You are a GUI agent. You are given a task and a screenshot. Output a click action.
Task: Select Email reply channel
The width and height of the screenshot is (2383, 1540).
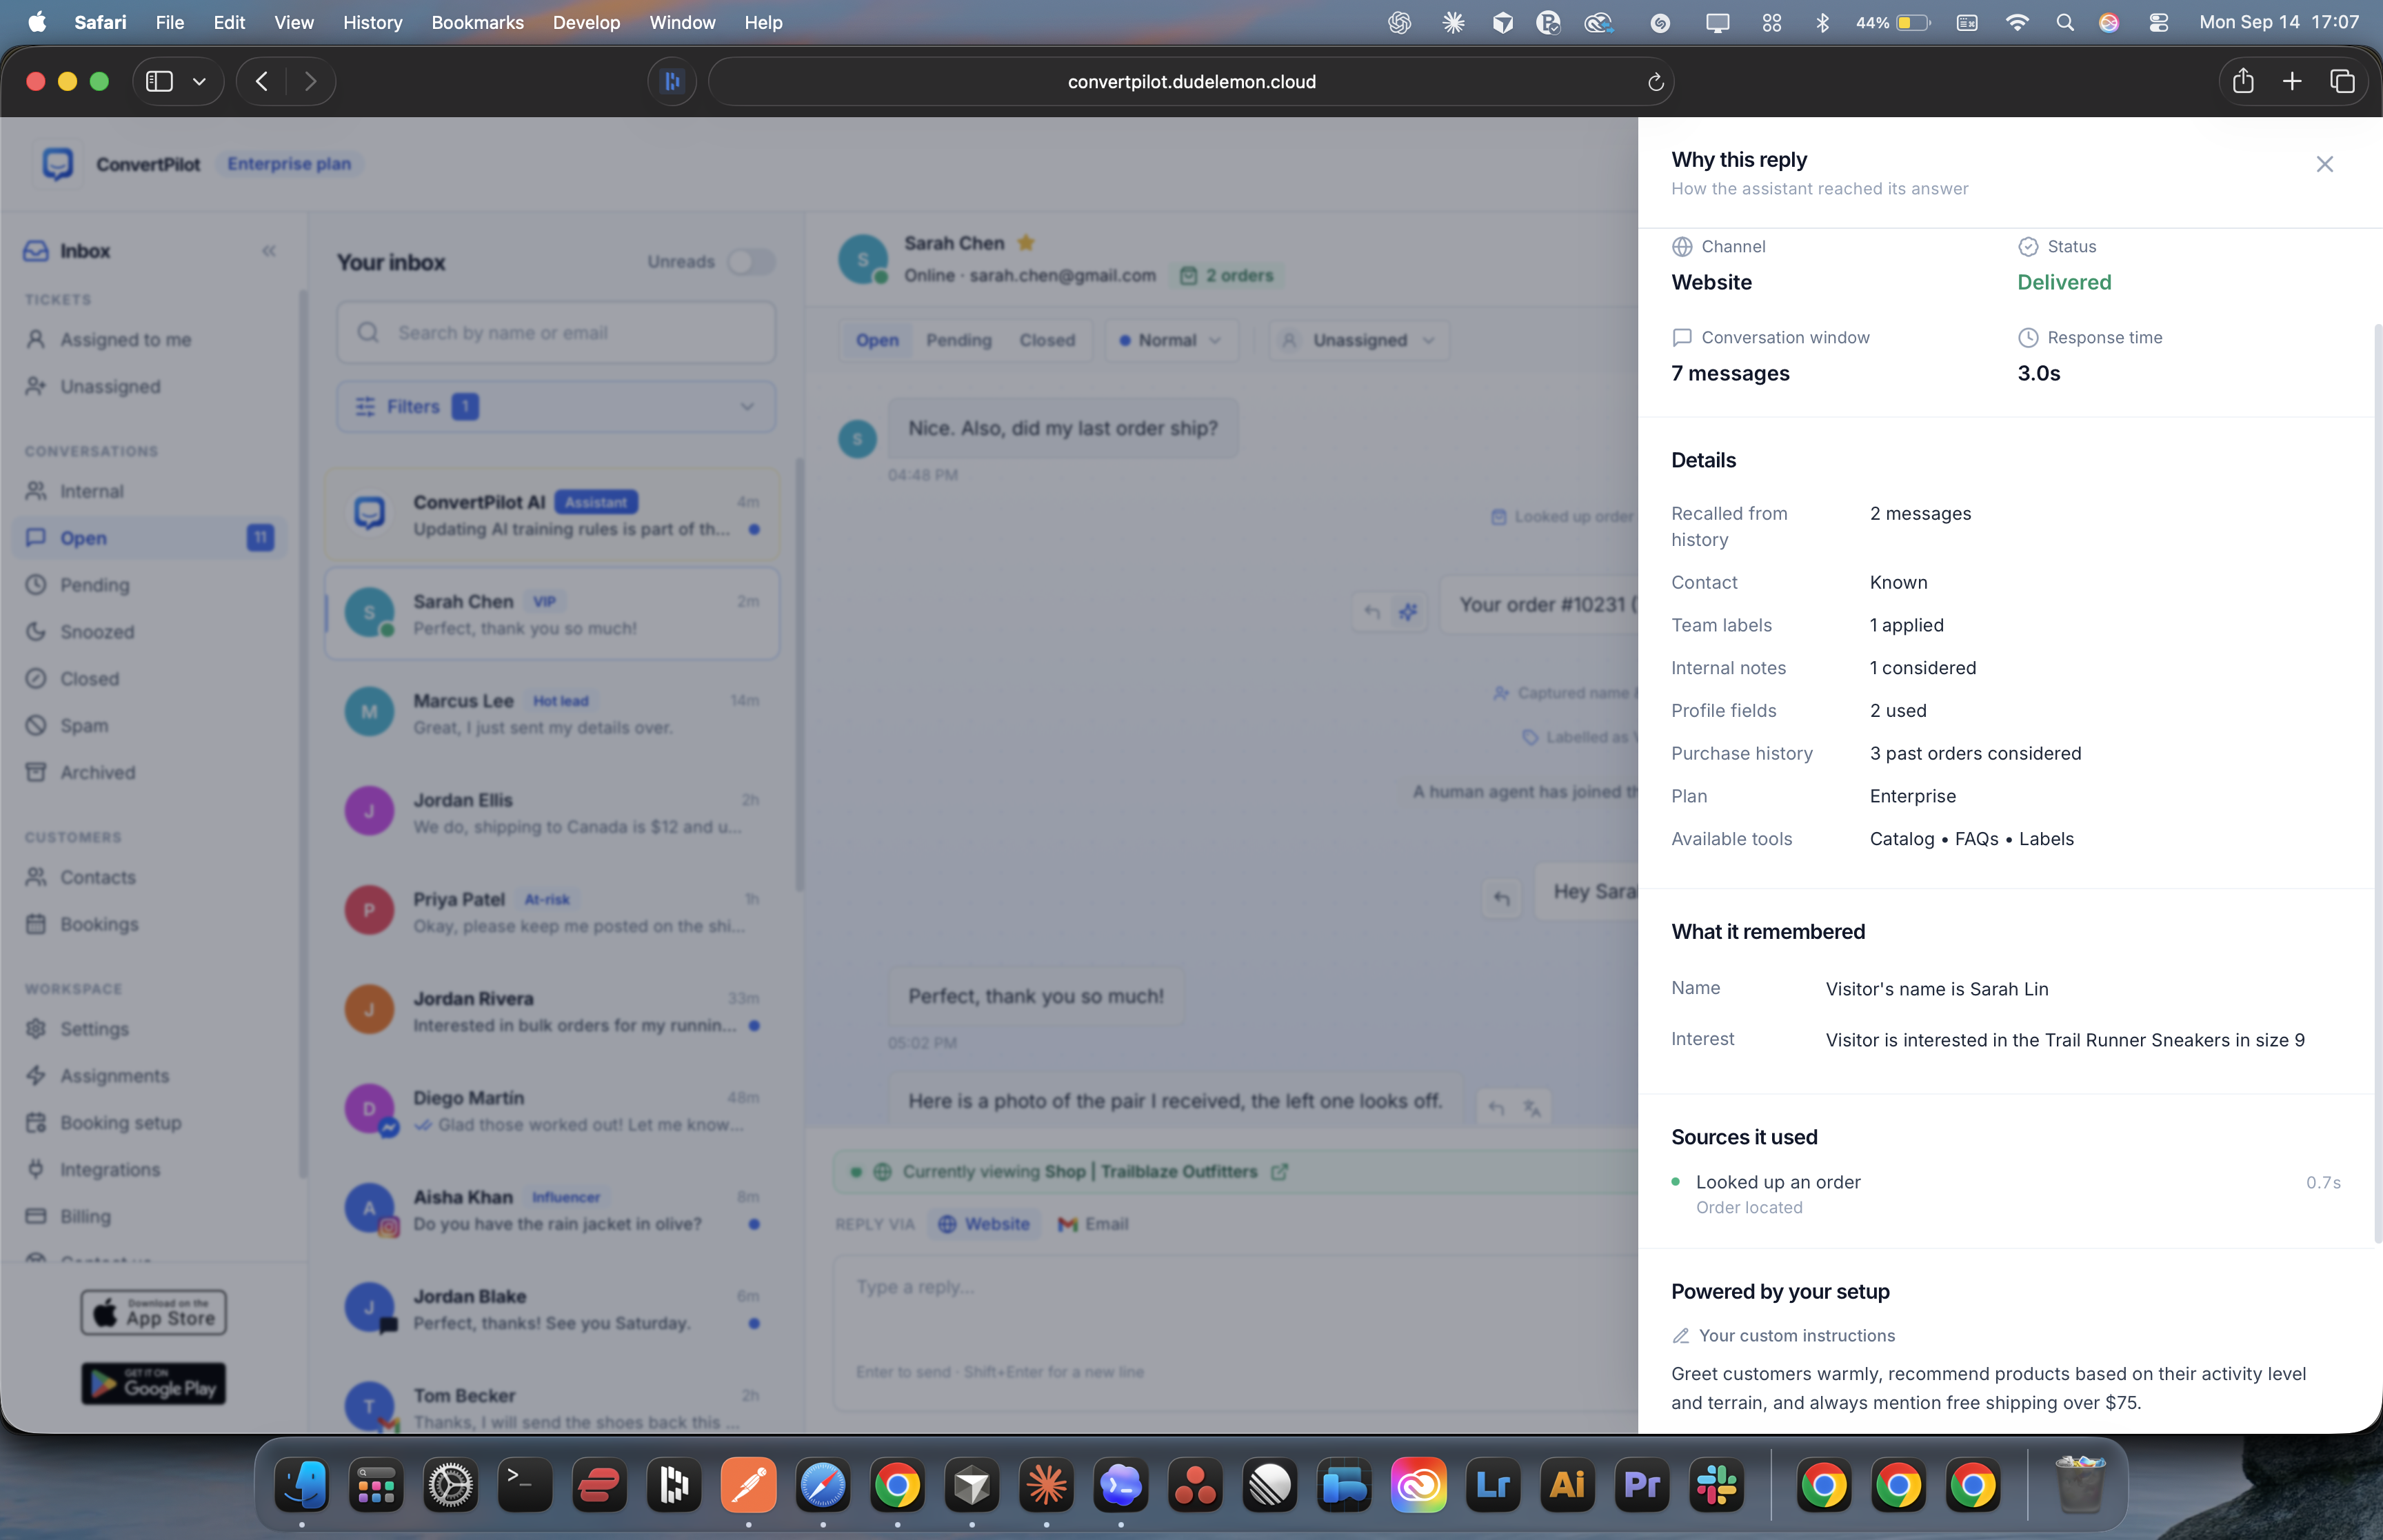[x=1093, y=1224]
